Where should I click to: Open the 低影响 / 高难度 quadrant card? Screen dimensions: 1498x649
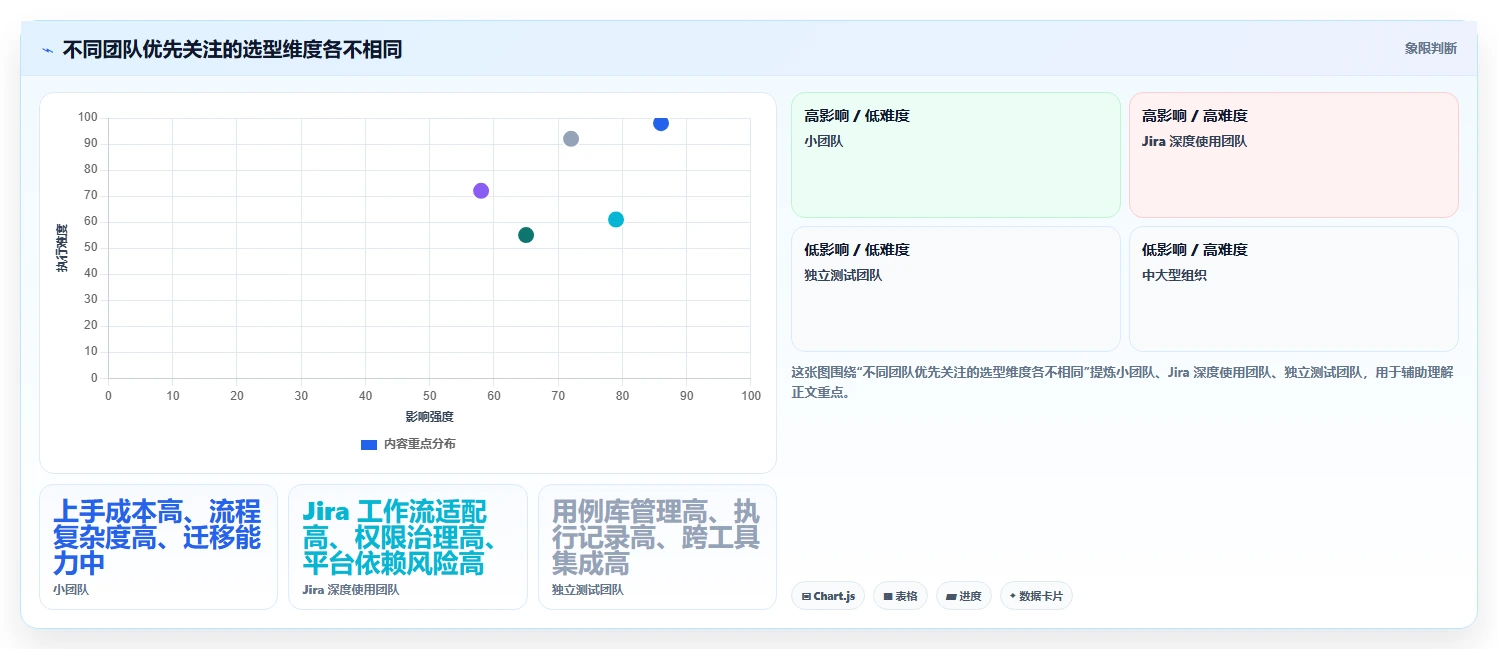(1294, 289)
